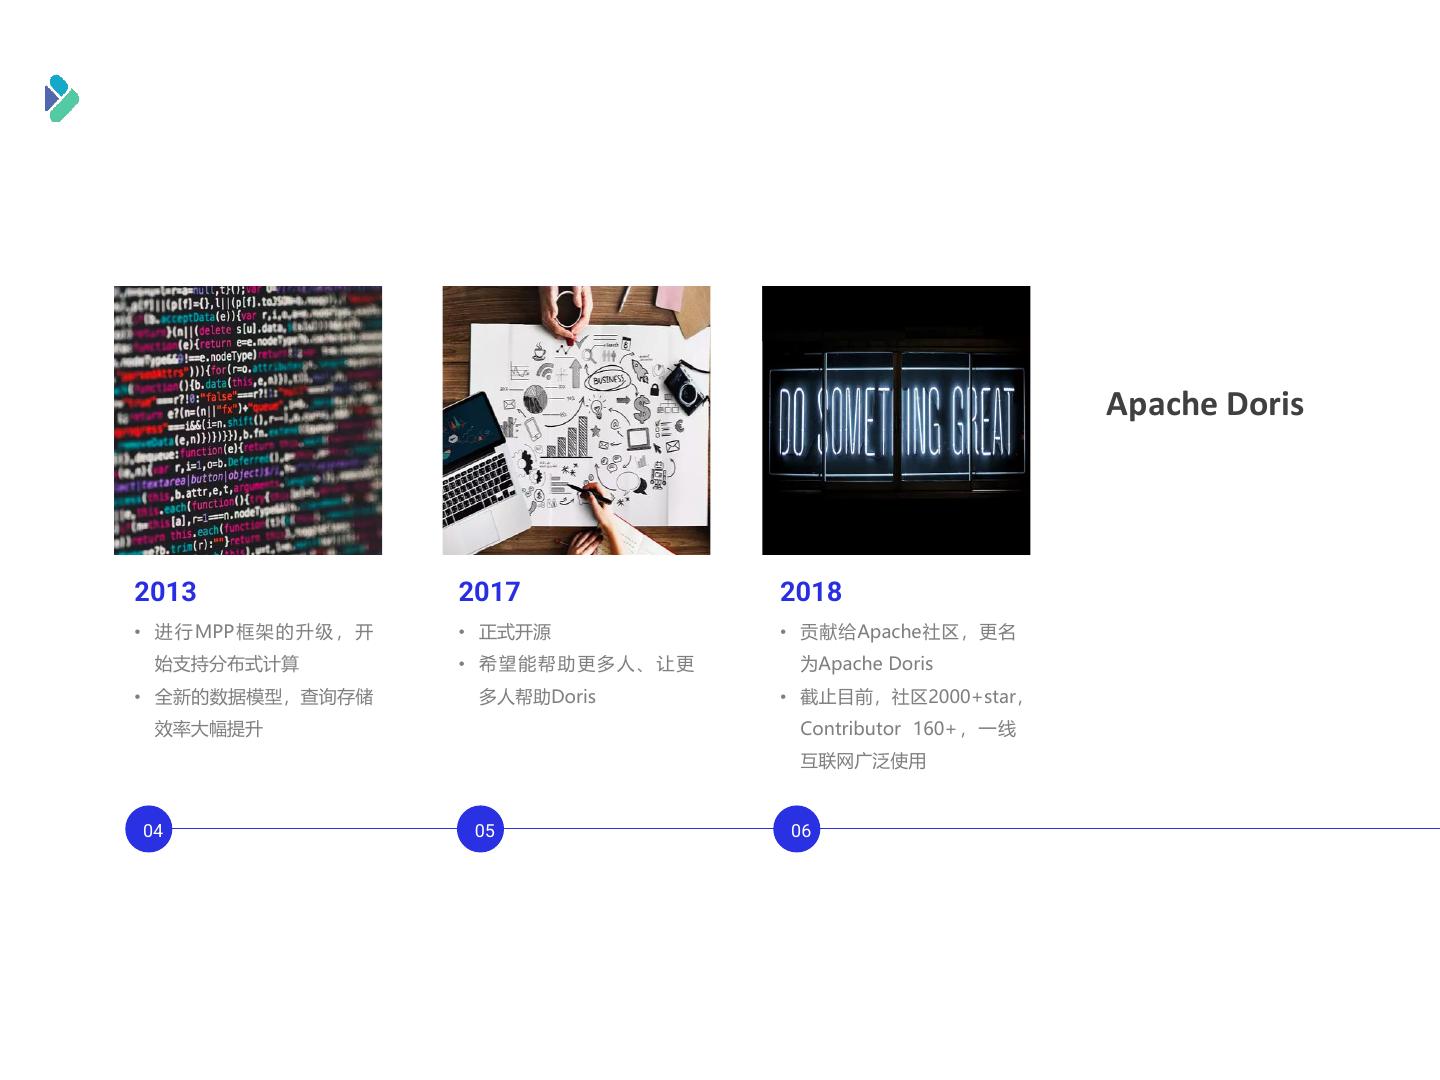This screenshot has height=1080, width=1440.
Task: Click the text line '为Apache Doris'
Action: (866, 664)
